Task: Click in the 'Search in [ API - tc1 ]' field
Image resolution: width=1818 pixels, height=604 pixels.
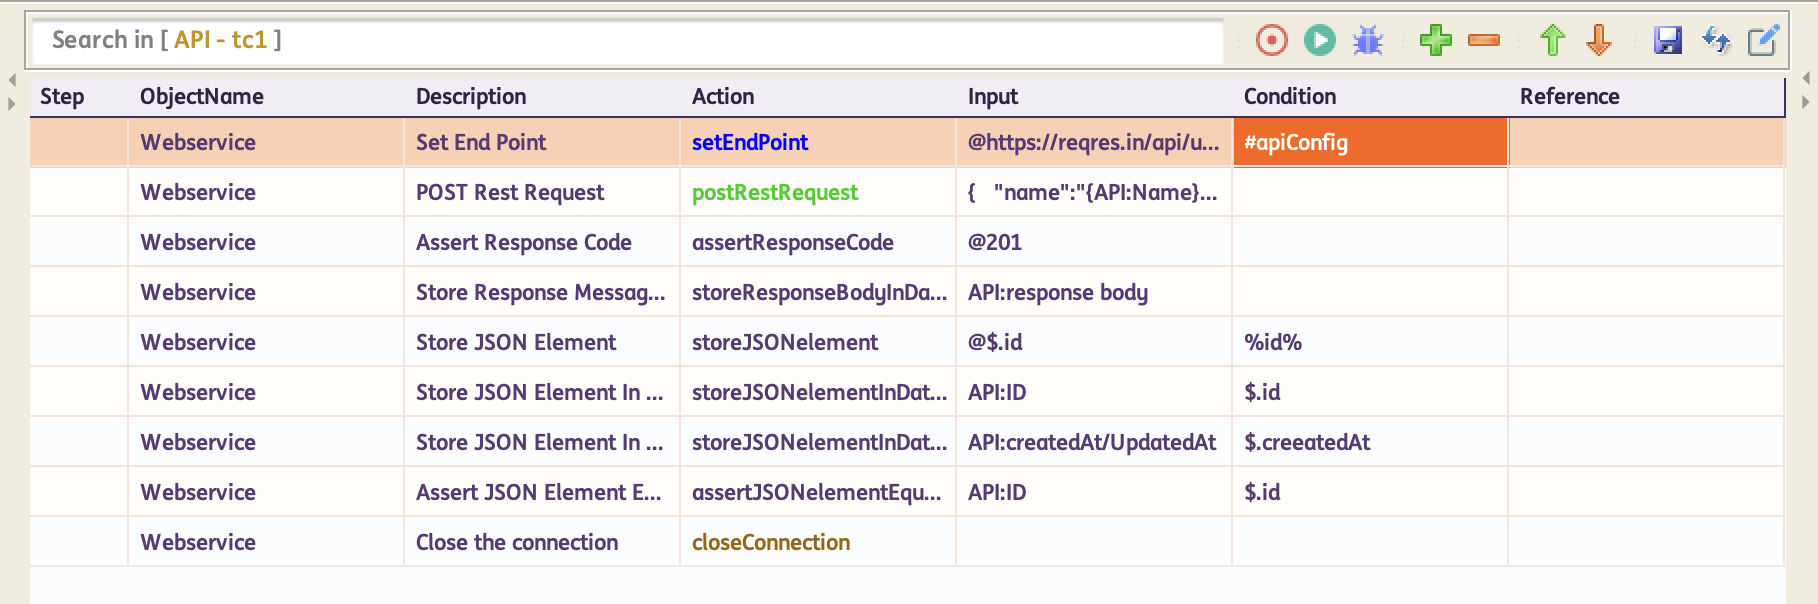Action: point(626,40)
